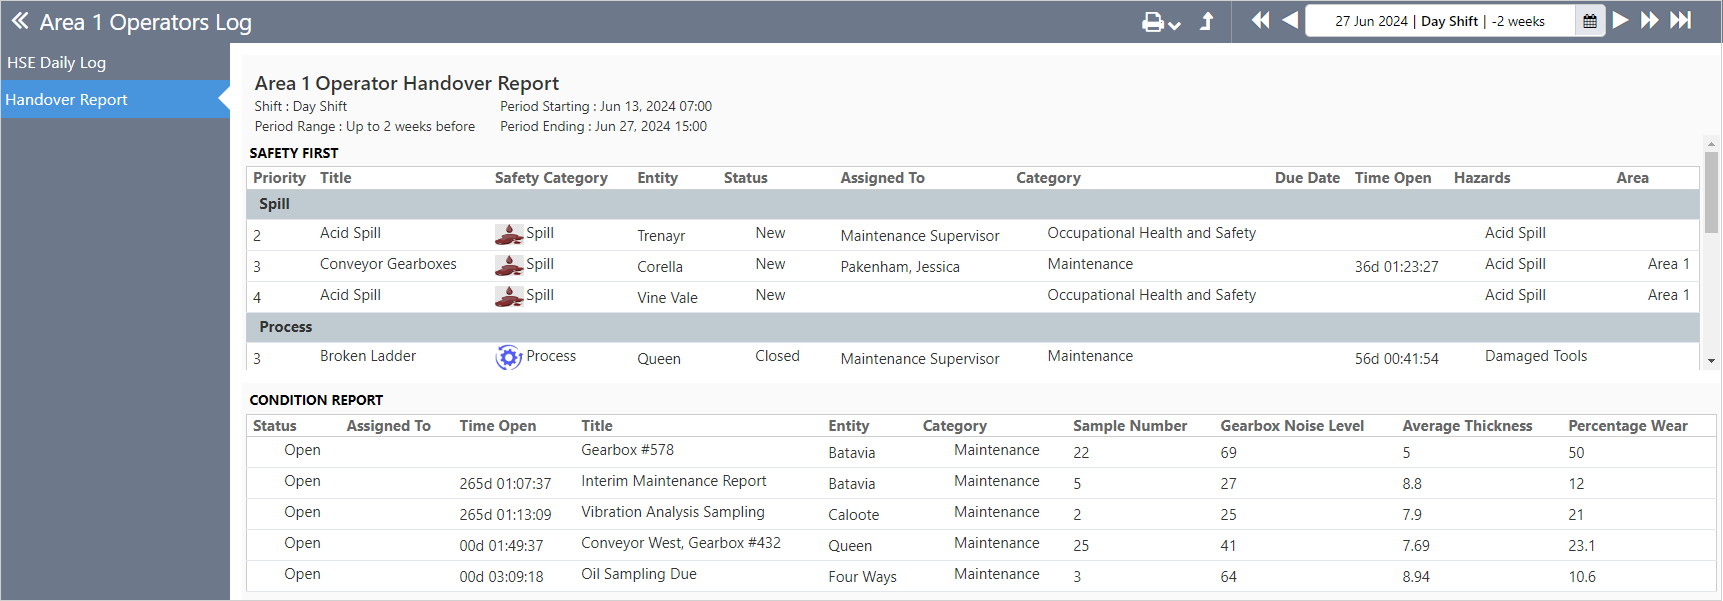Advance to the next shift period

tap(1620, 20)
